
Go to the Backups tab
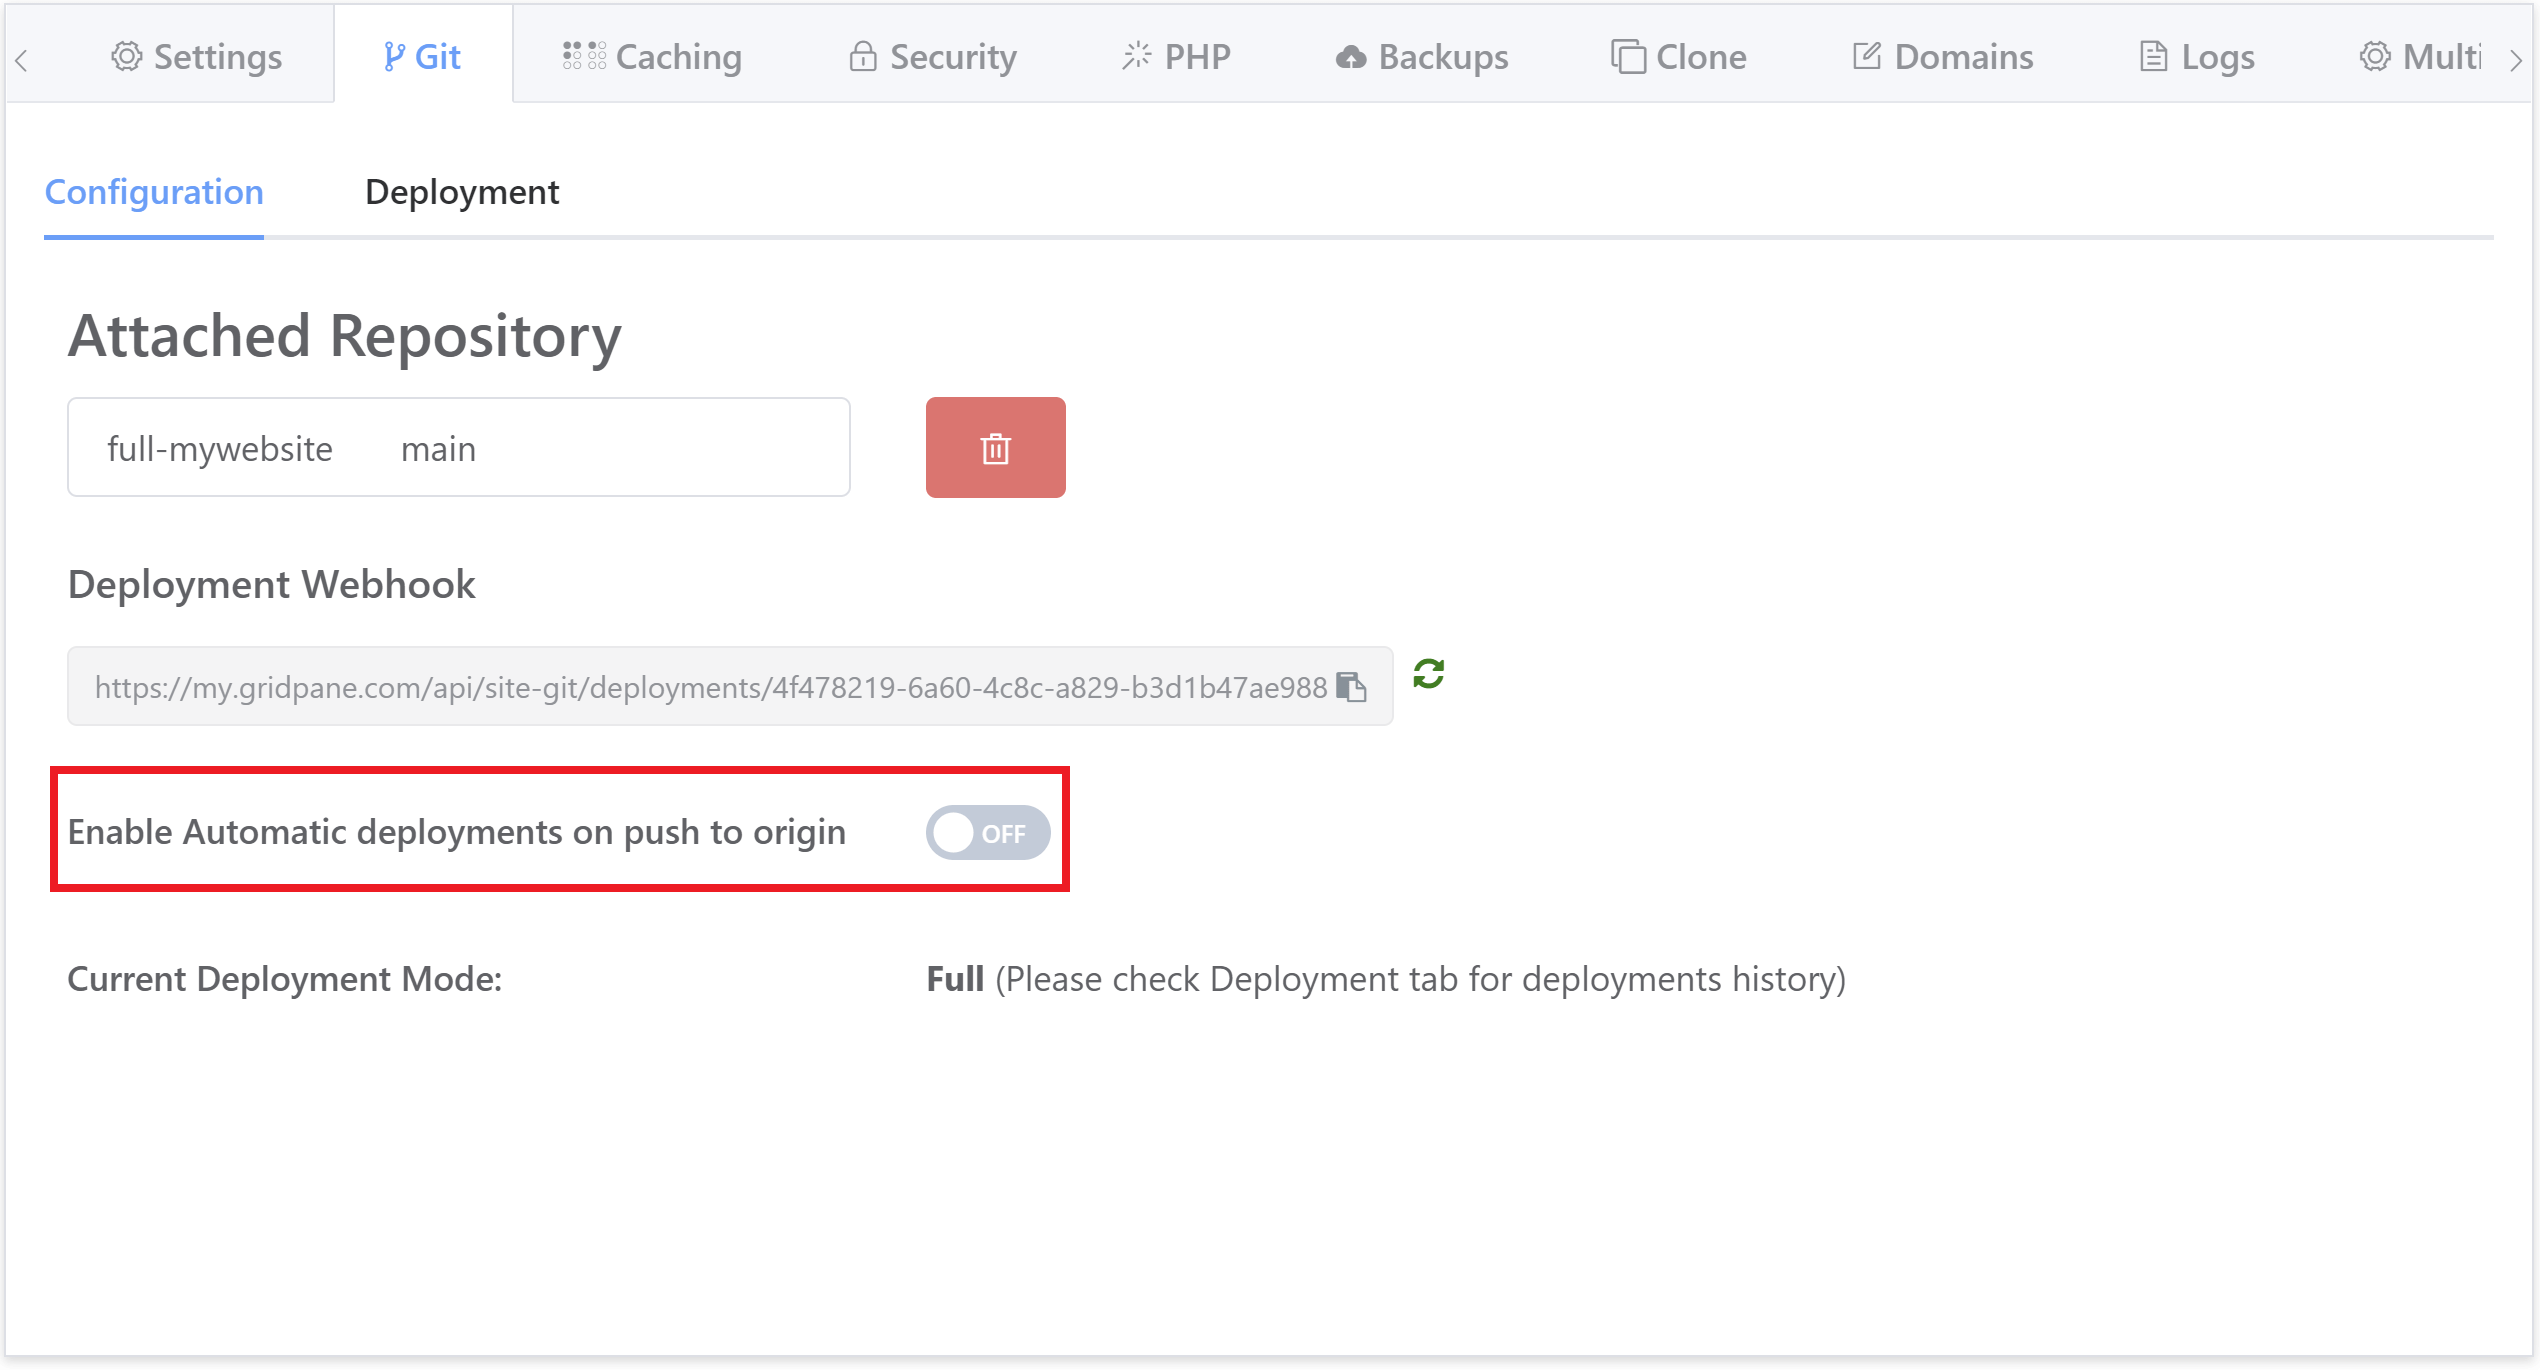pyautogui.click(x=1421, y=57)
